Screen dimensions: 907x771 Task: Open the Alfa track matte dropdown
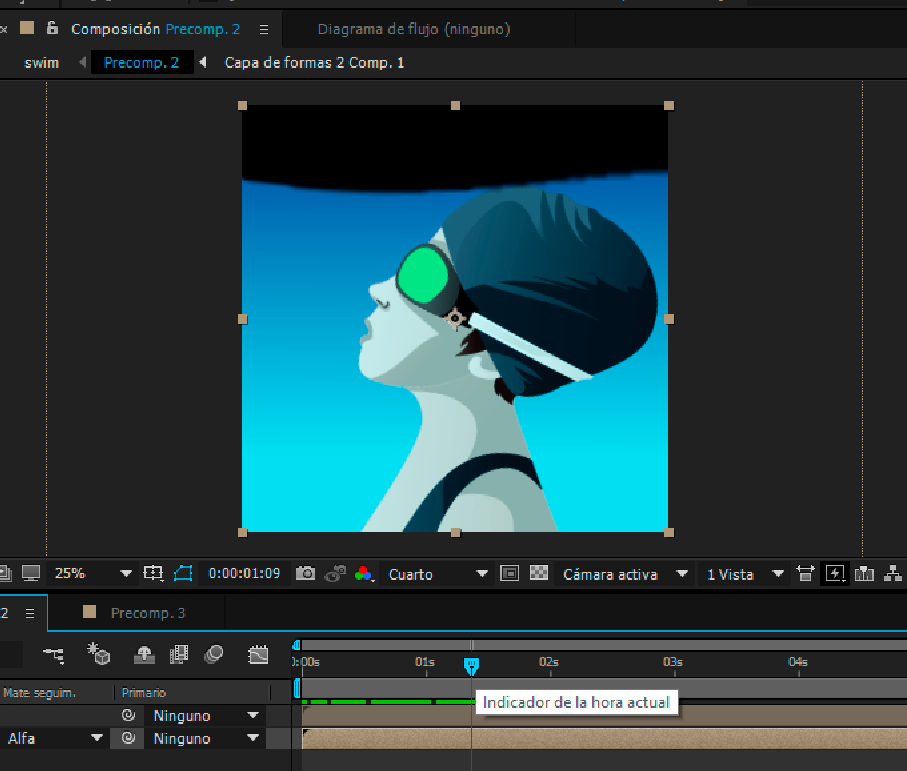click(x=55, y=739)
